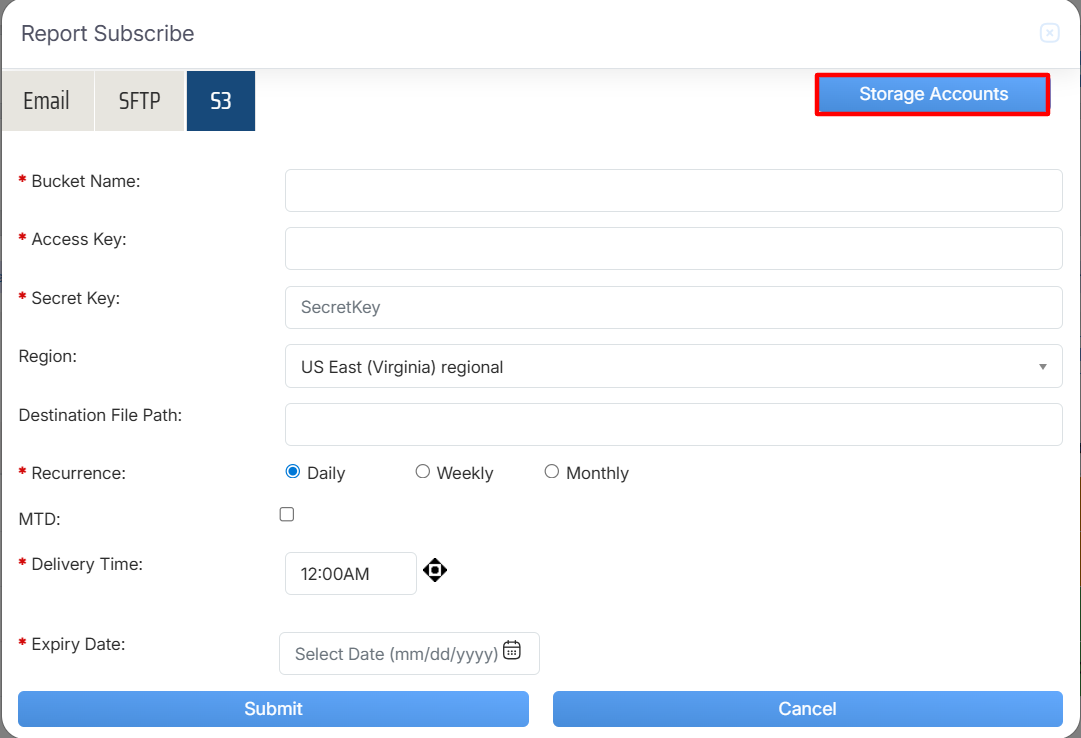Image resolution: width=1081 pixels, height=738 pixels.
Task: Focus the Secret Key field
Action: click(x=673, y=307)
